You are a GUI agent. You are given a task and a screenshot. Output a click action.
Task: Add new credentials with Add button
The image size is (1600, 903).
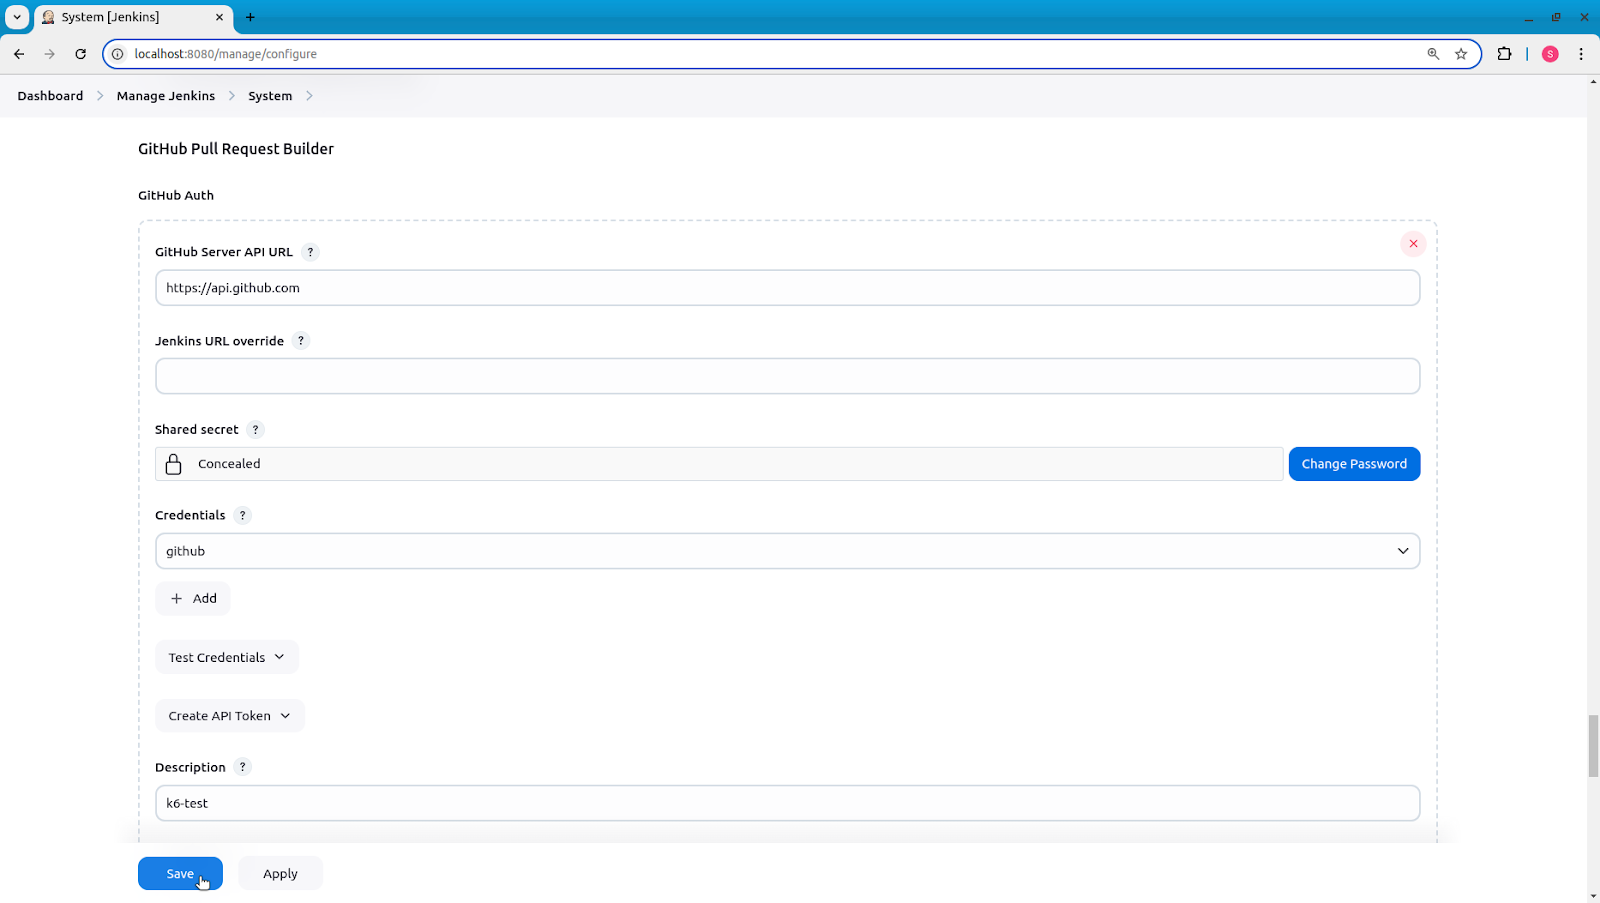pyautogui.click(x=193, y=598)
